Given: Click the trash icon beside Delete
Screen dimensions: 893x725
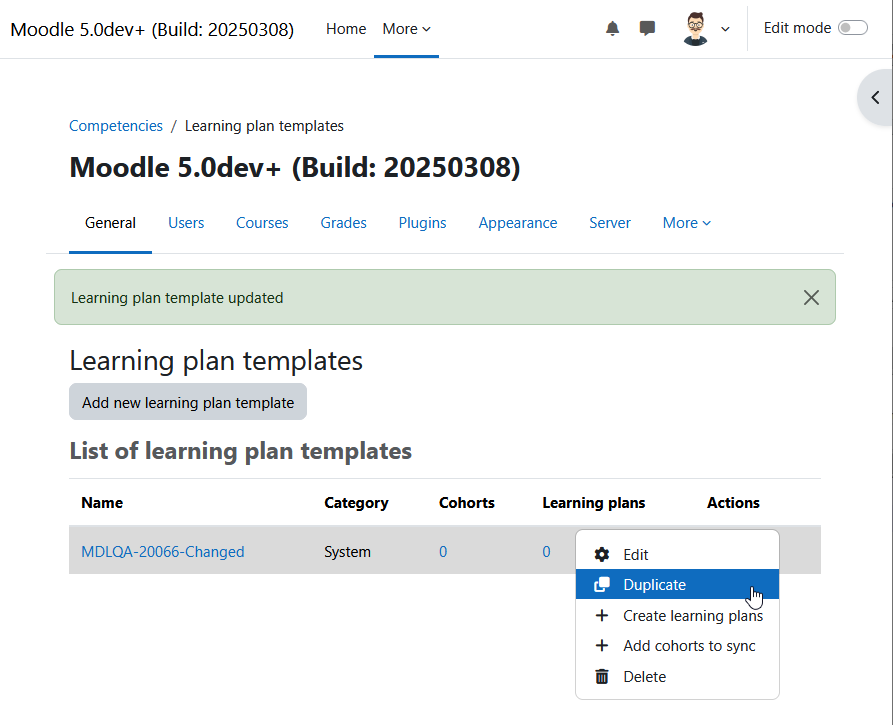Looking at the screenshot, I should [x=601, y=676].
